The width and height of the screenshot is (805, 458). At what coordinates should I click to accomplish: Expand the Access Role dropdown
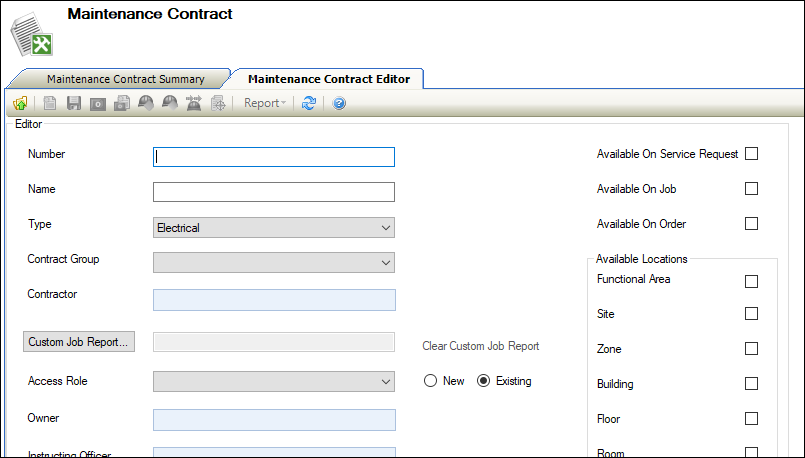(x=273, y=381)
